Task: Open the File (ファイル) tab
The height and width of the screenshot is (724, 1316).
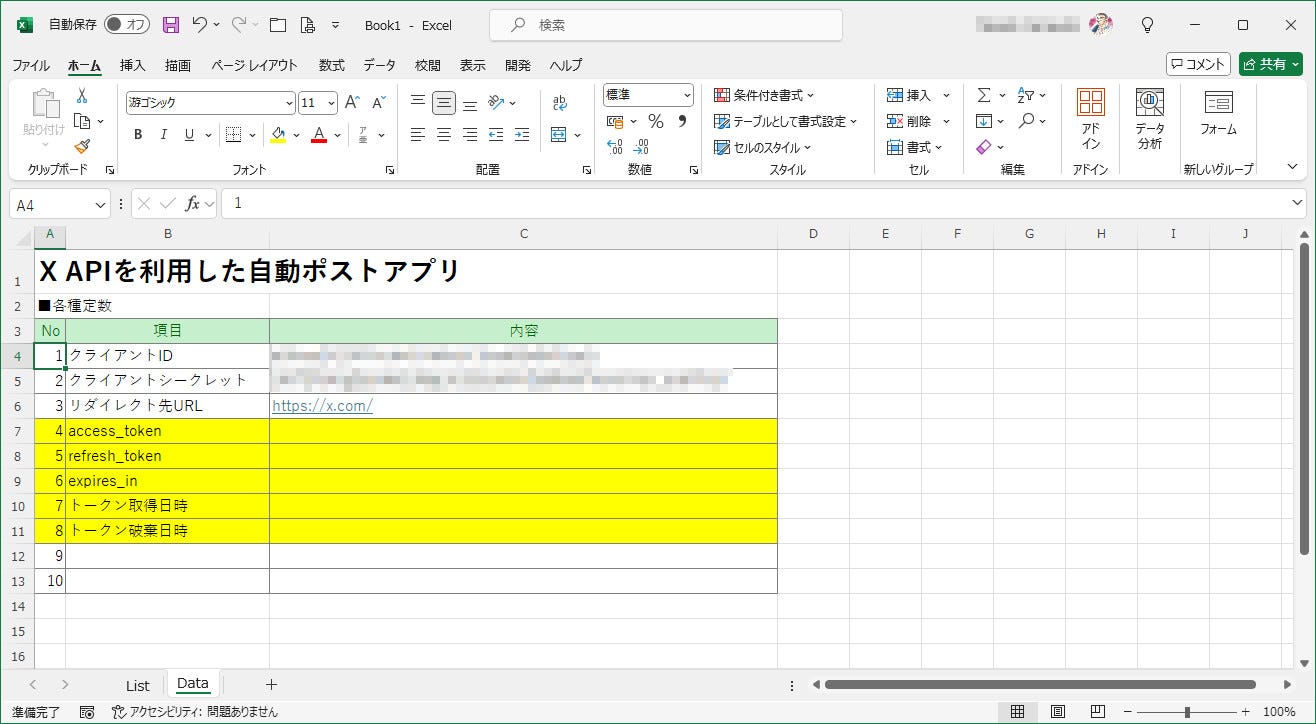Action: click(x=31, y=65)
